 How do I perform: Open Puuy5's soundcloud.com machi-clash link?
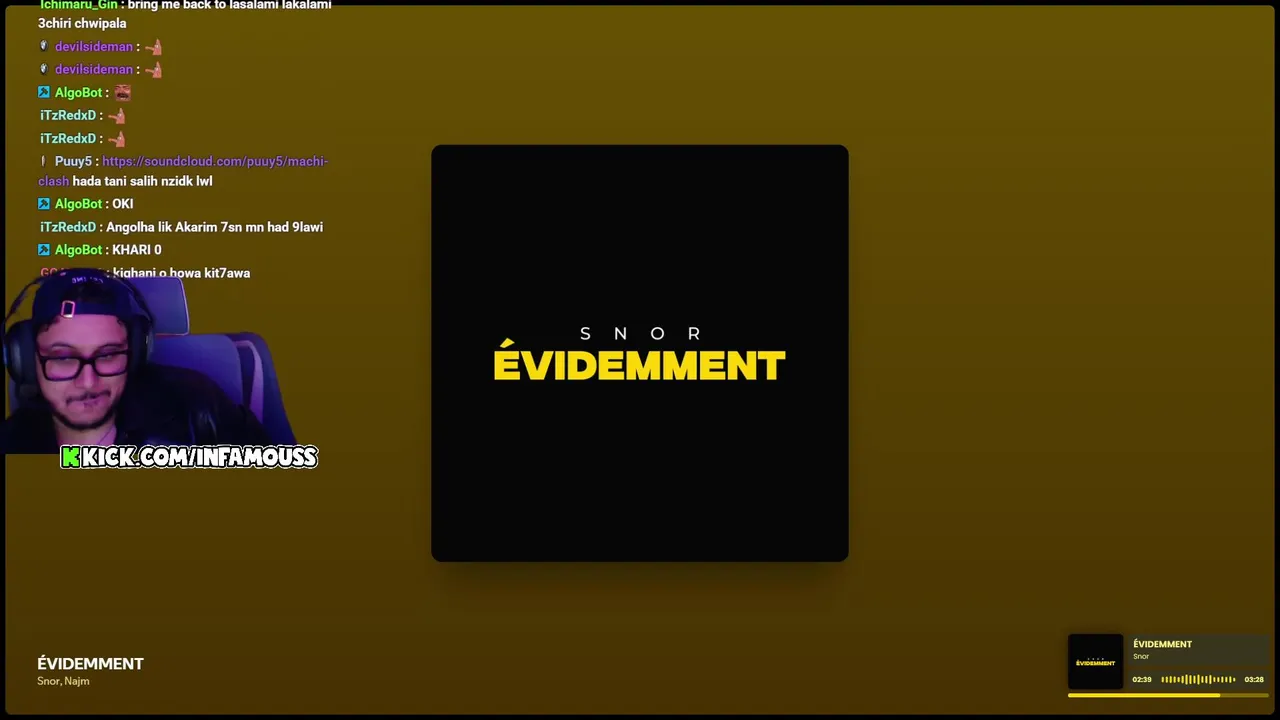tap(183, 171)
